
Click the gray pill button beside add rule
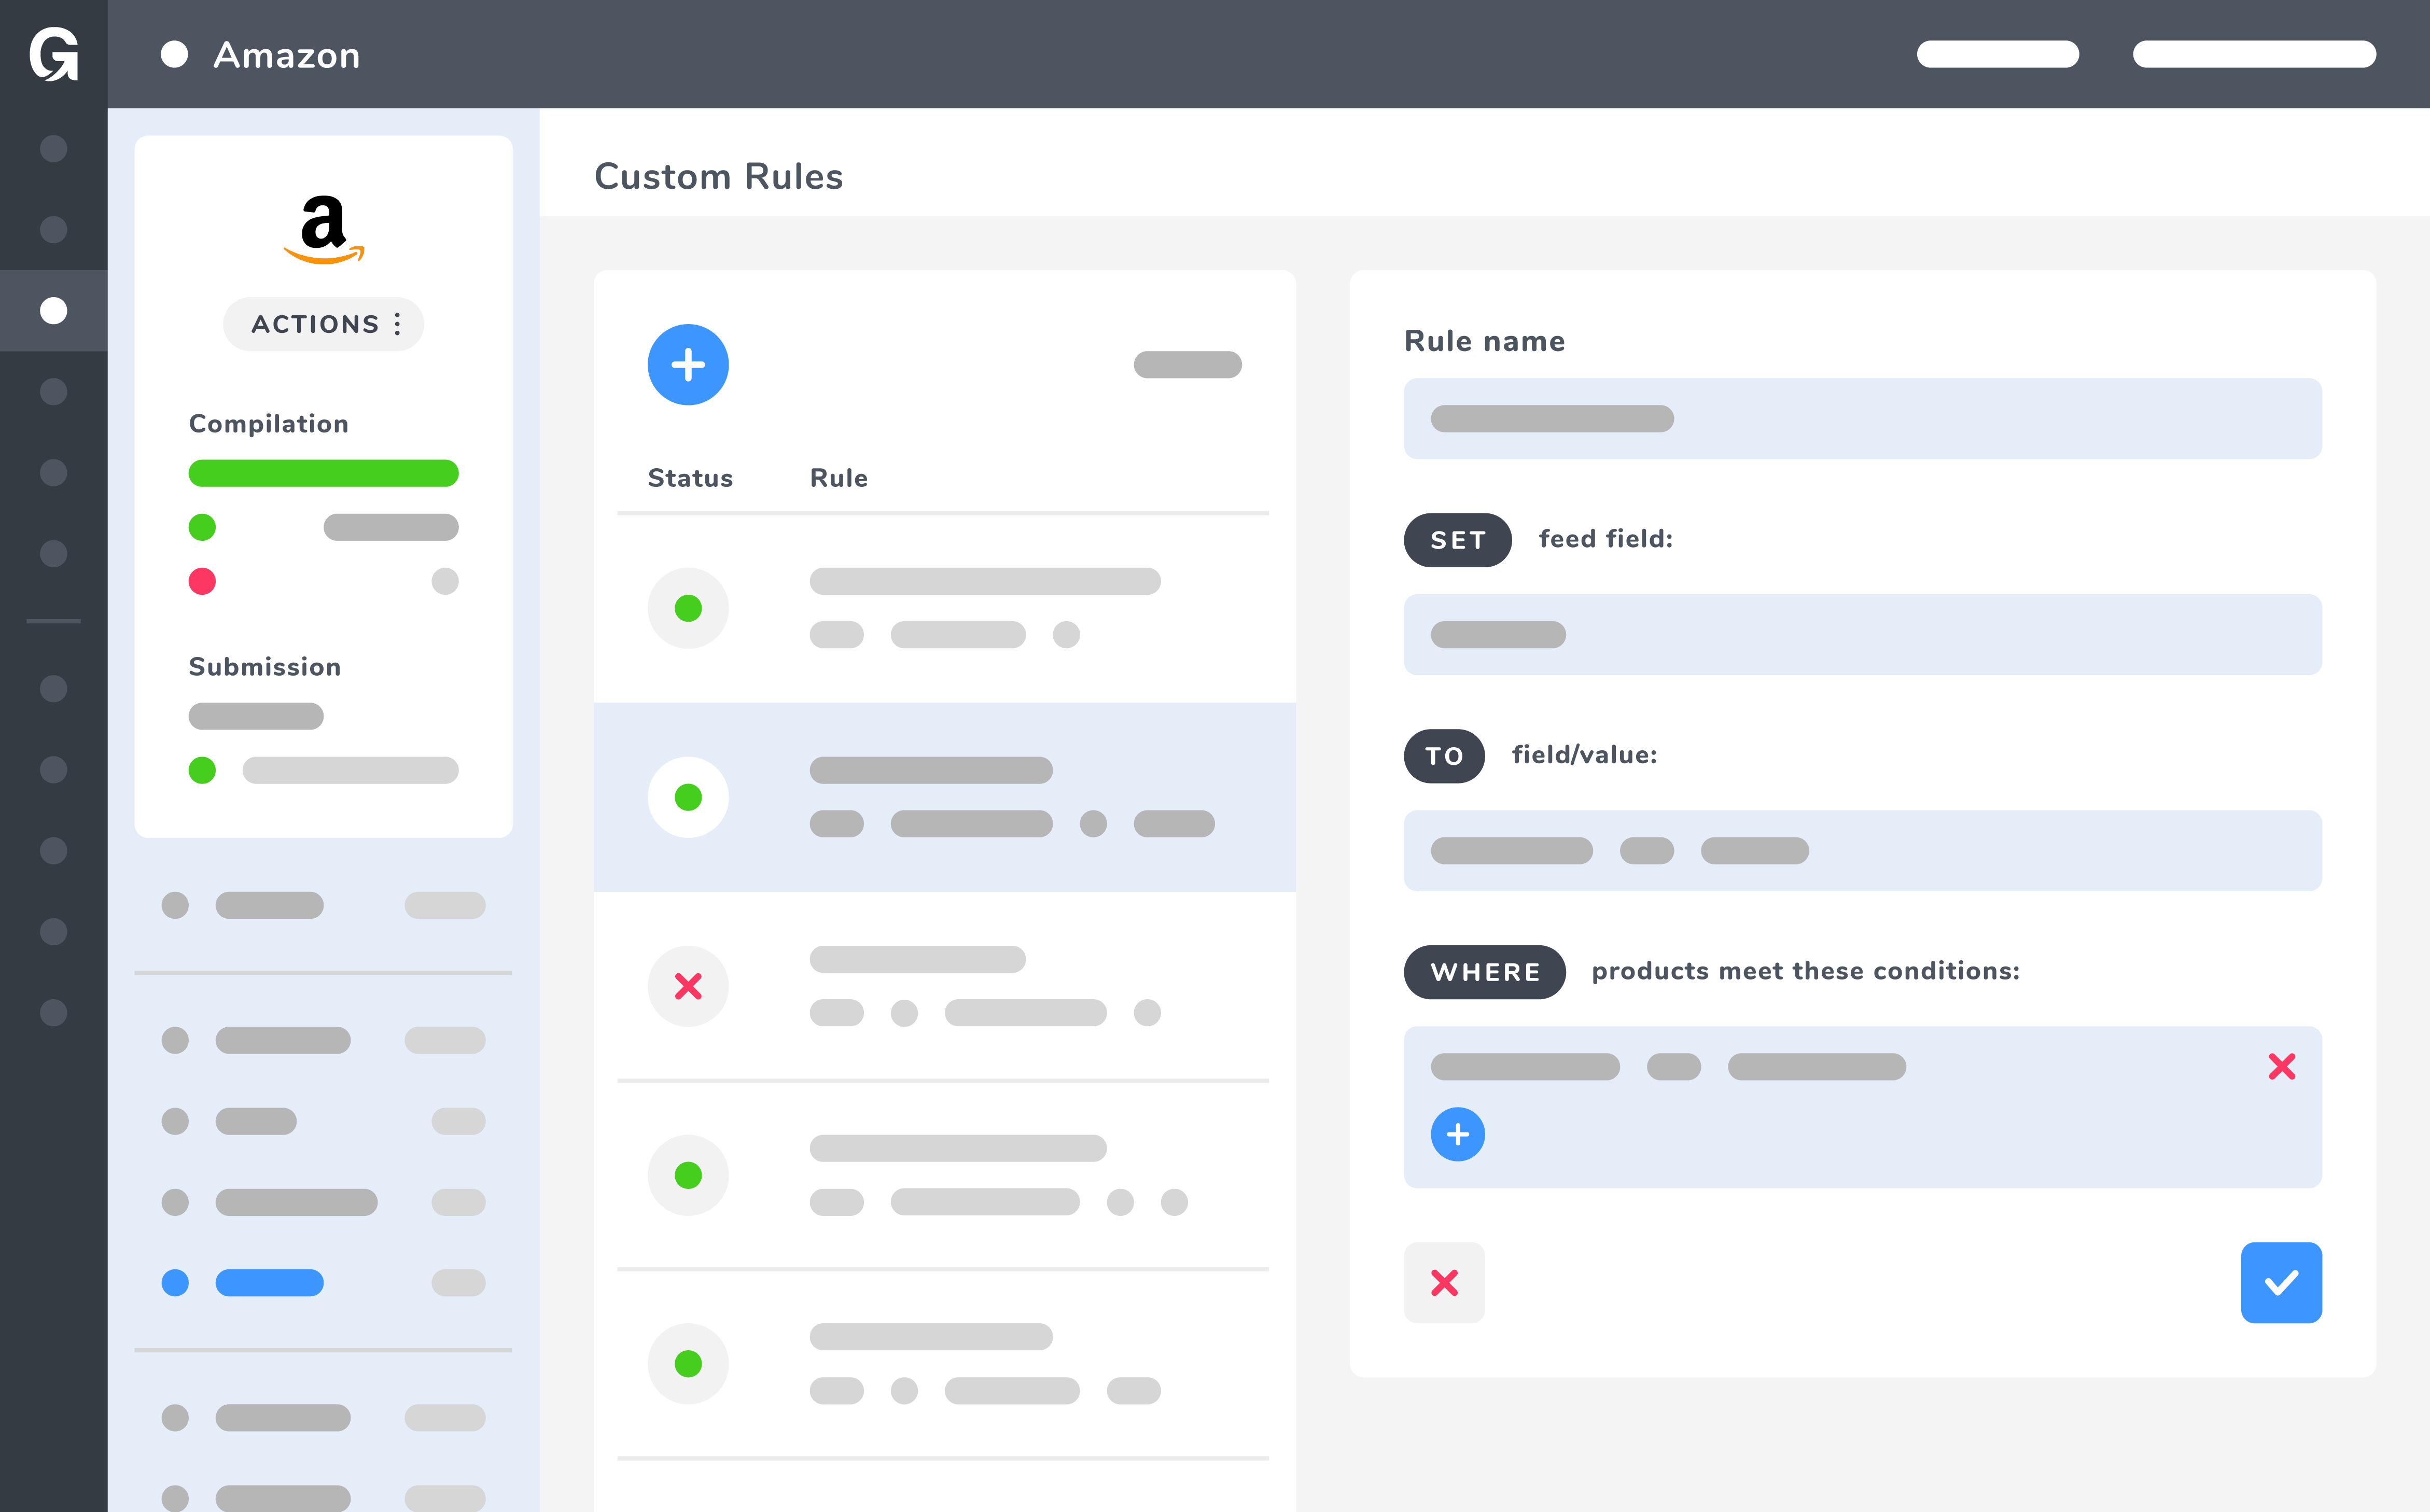[1187, 365]
